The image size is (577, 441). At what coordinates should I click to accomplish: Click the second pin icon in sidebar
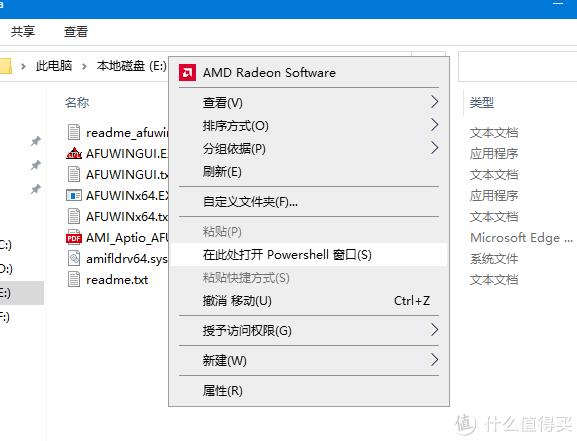click(x=36, y=165)
